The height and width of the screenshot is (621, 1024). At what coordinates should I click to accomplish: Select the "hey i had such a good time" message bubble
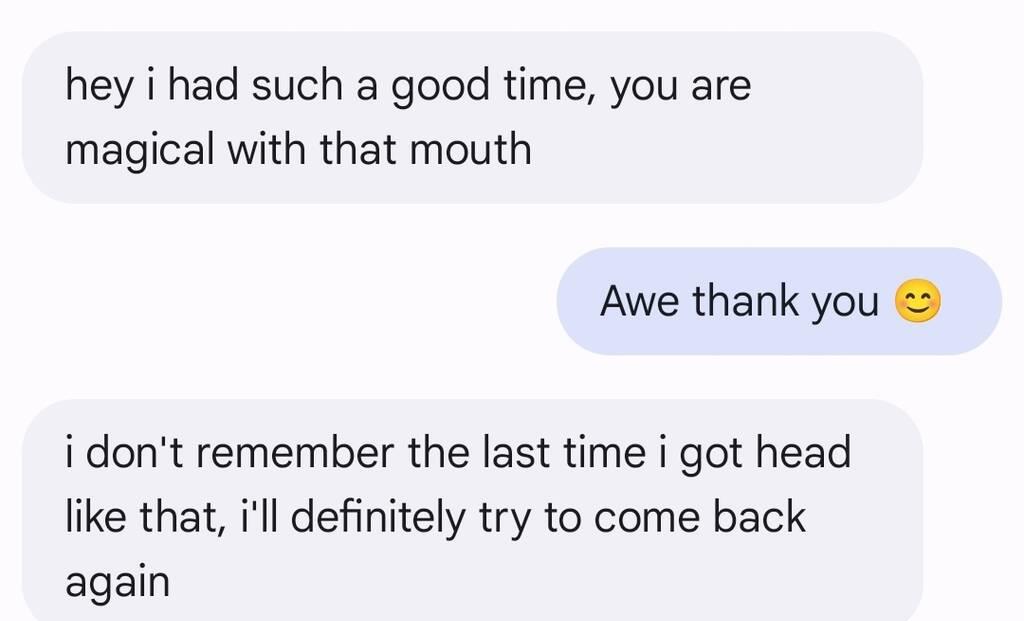coord(470,117)
